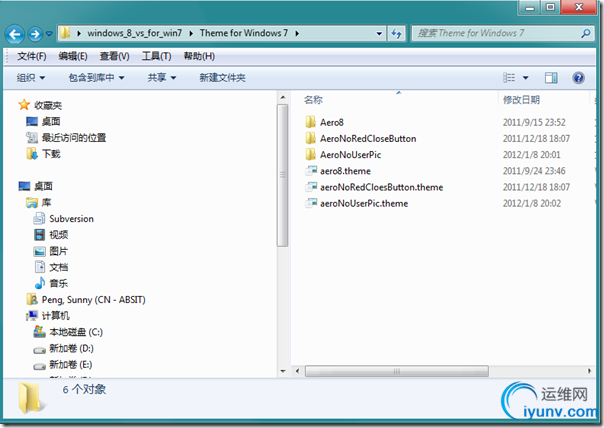
Task: Click the 新建文件夹 button
Action: pos(222,78)
